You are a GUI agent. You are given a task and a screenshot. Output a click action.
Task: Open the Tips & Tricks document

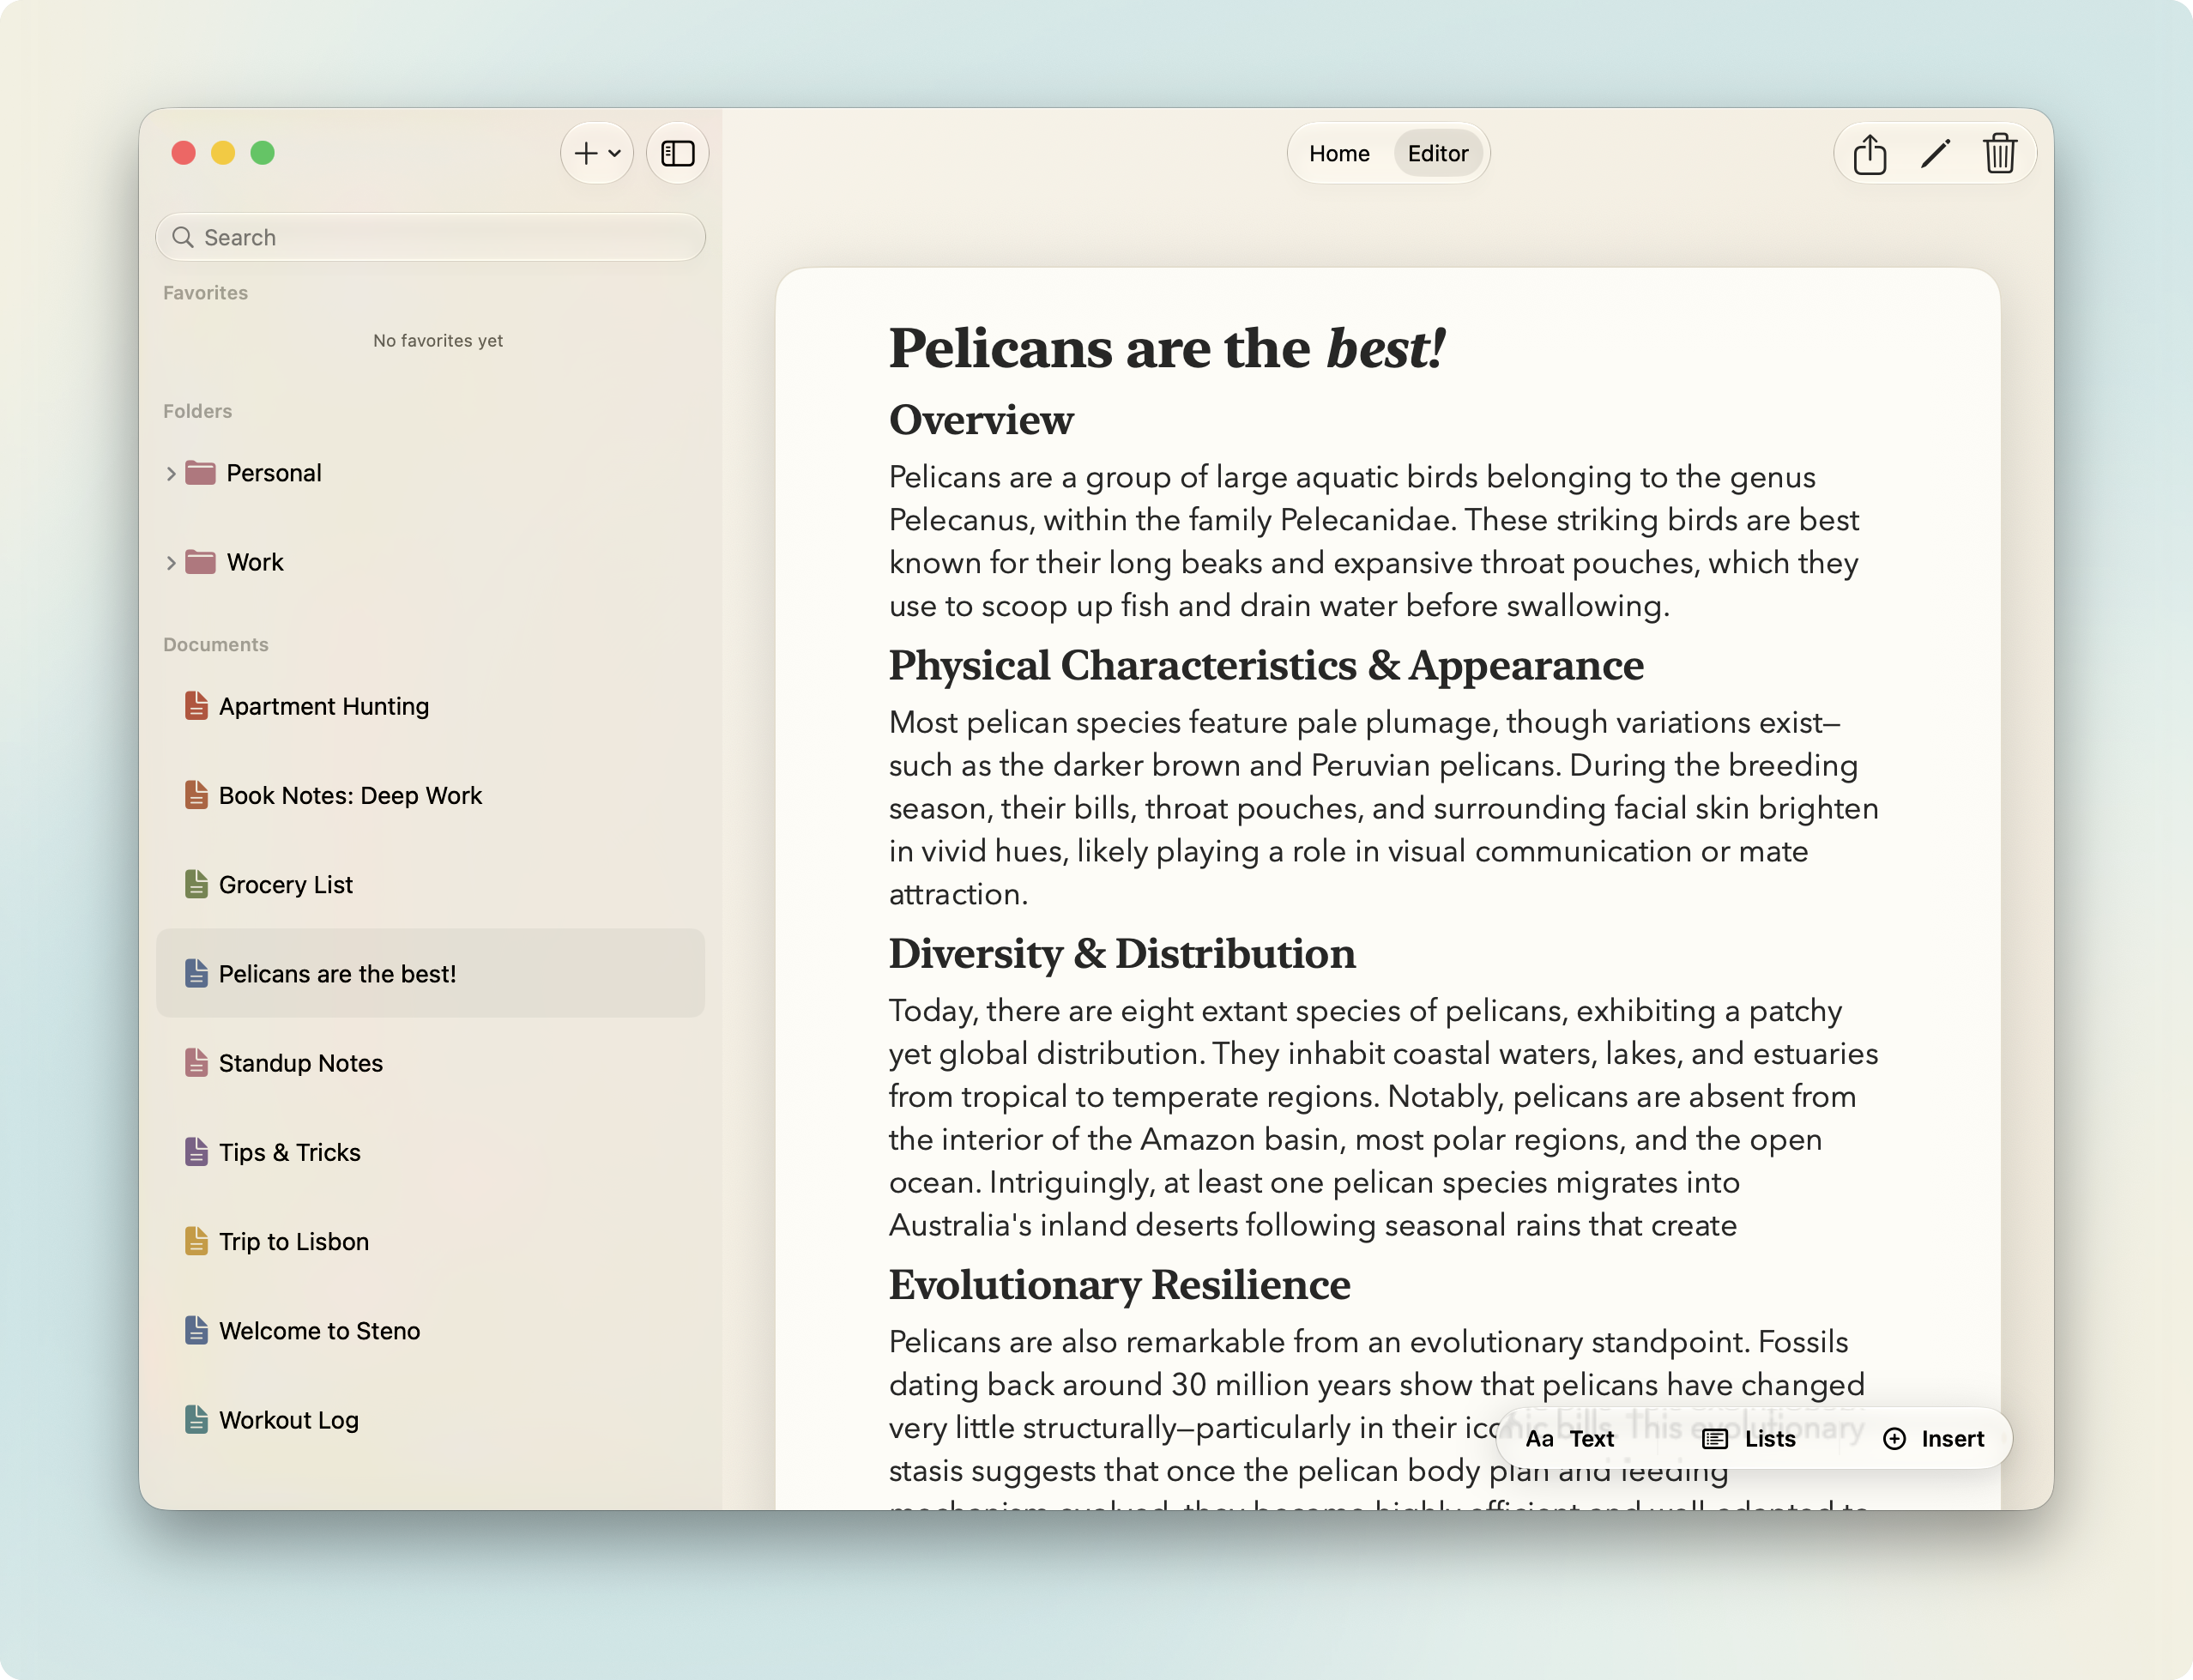tap(430, 1152)
